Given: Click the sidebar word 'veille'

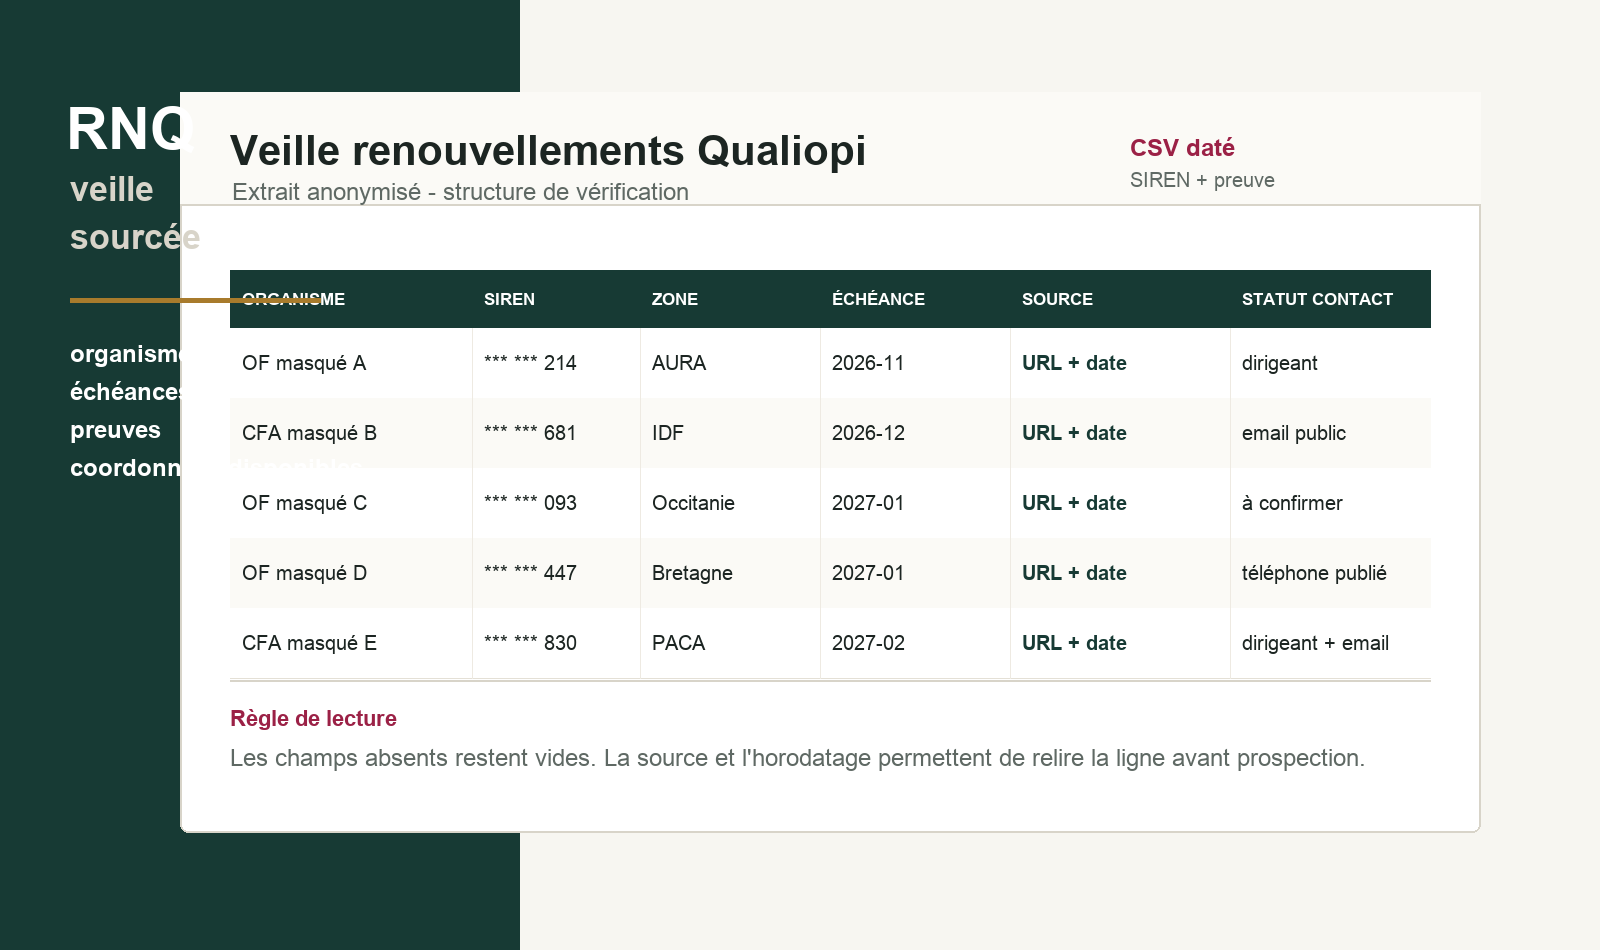Looking at the screenshot, I should (x=111, y=190).
